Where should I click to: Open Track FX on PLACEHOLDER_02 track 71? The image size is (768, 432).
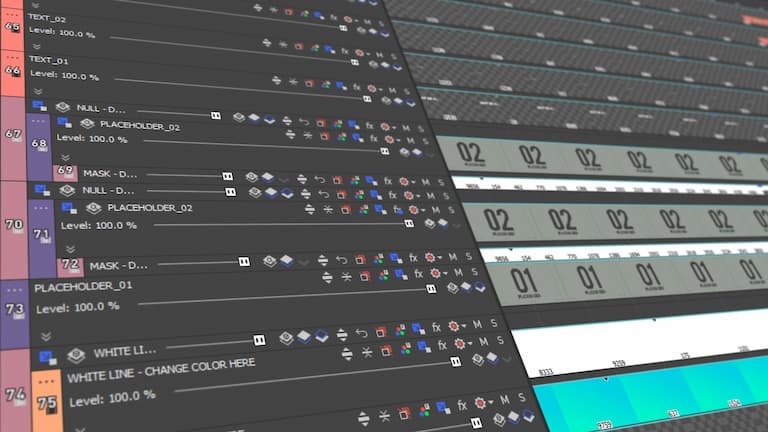pyautogui.click(x=398, y=210)
